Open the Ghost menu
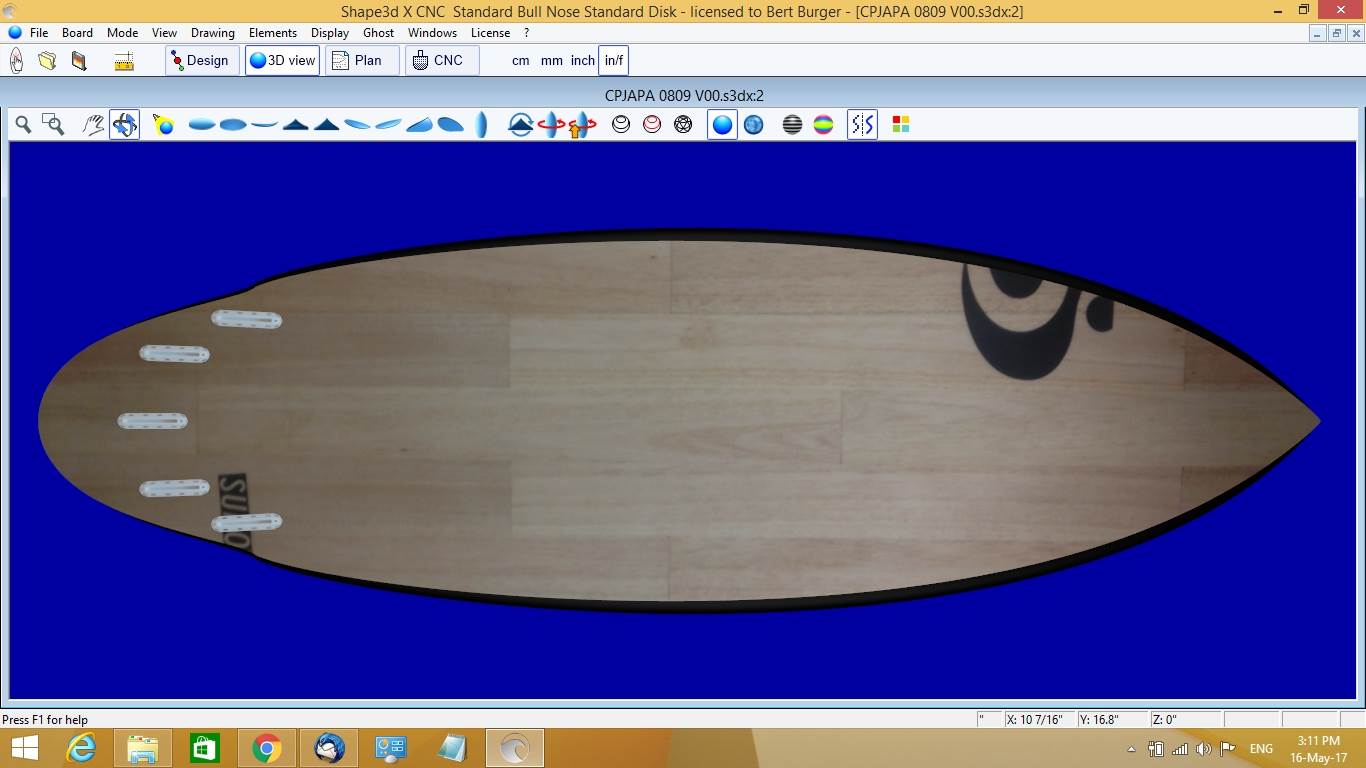 tap(378, 32)
